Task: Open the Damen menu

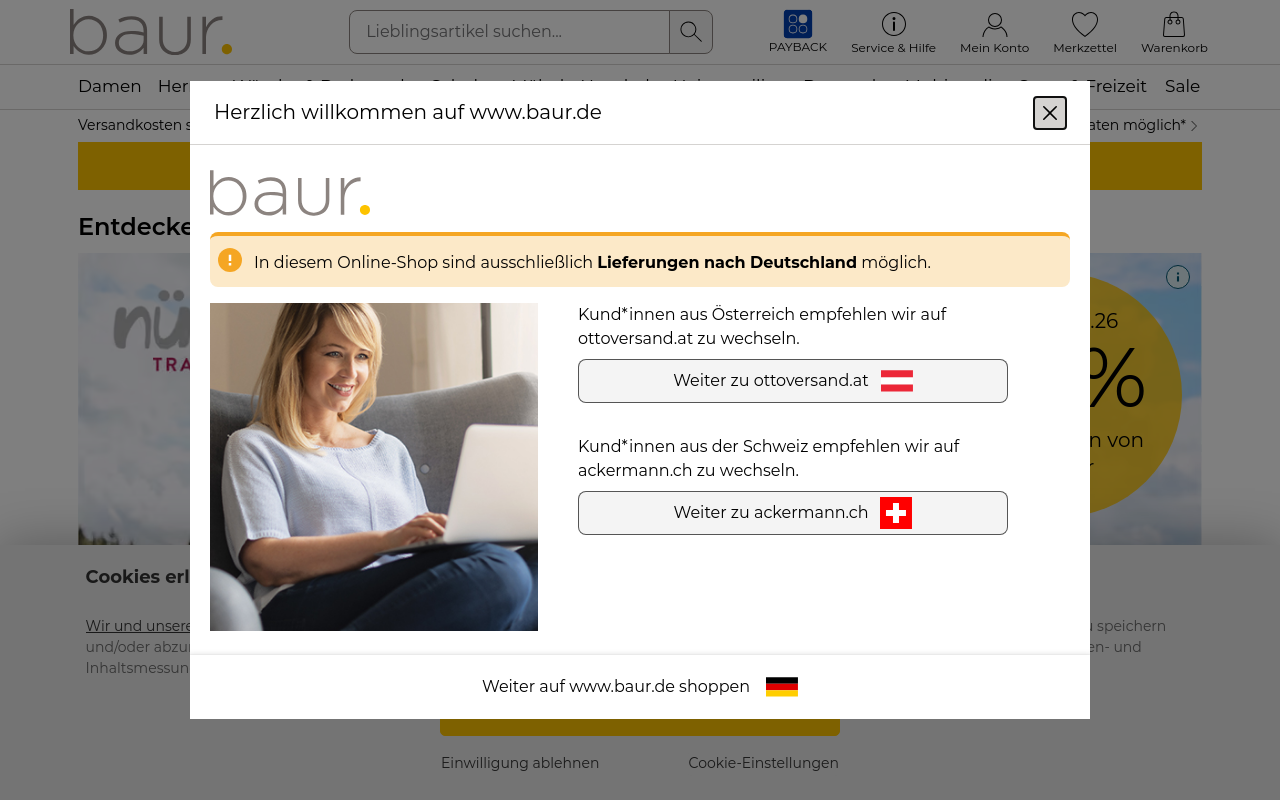Action: click(110, 87)
